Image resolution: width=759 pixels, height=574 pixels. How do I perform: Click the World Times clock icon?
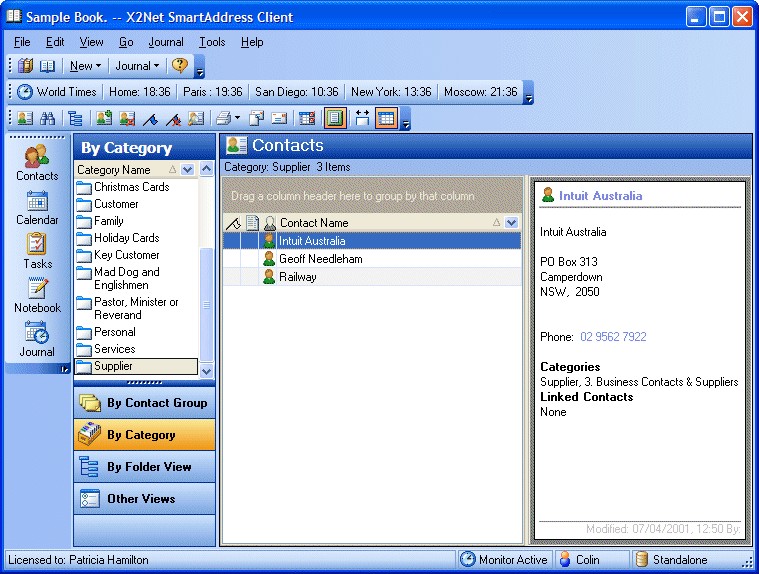(x=25, y=92)
